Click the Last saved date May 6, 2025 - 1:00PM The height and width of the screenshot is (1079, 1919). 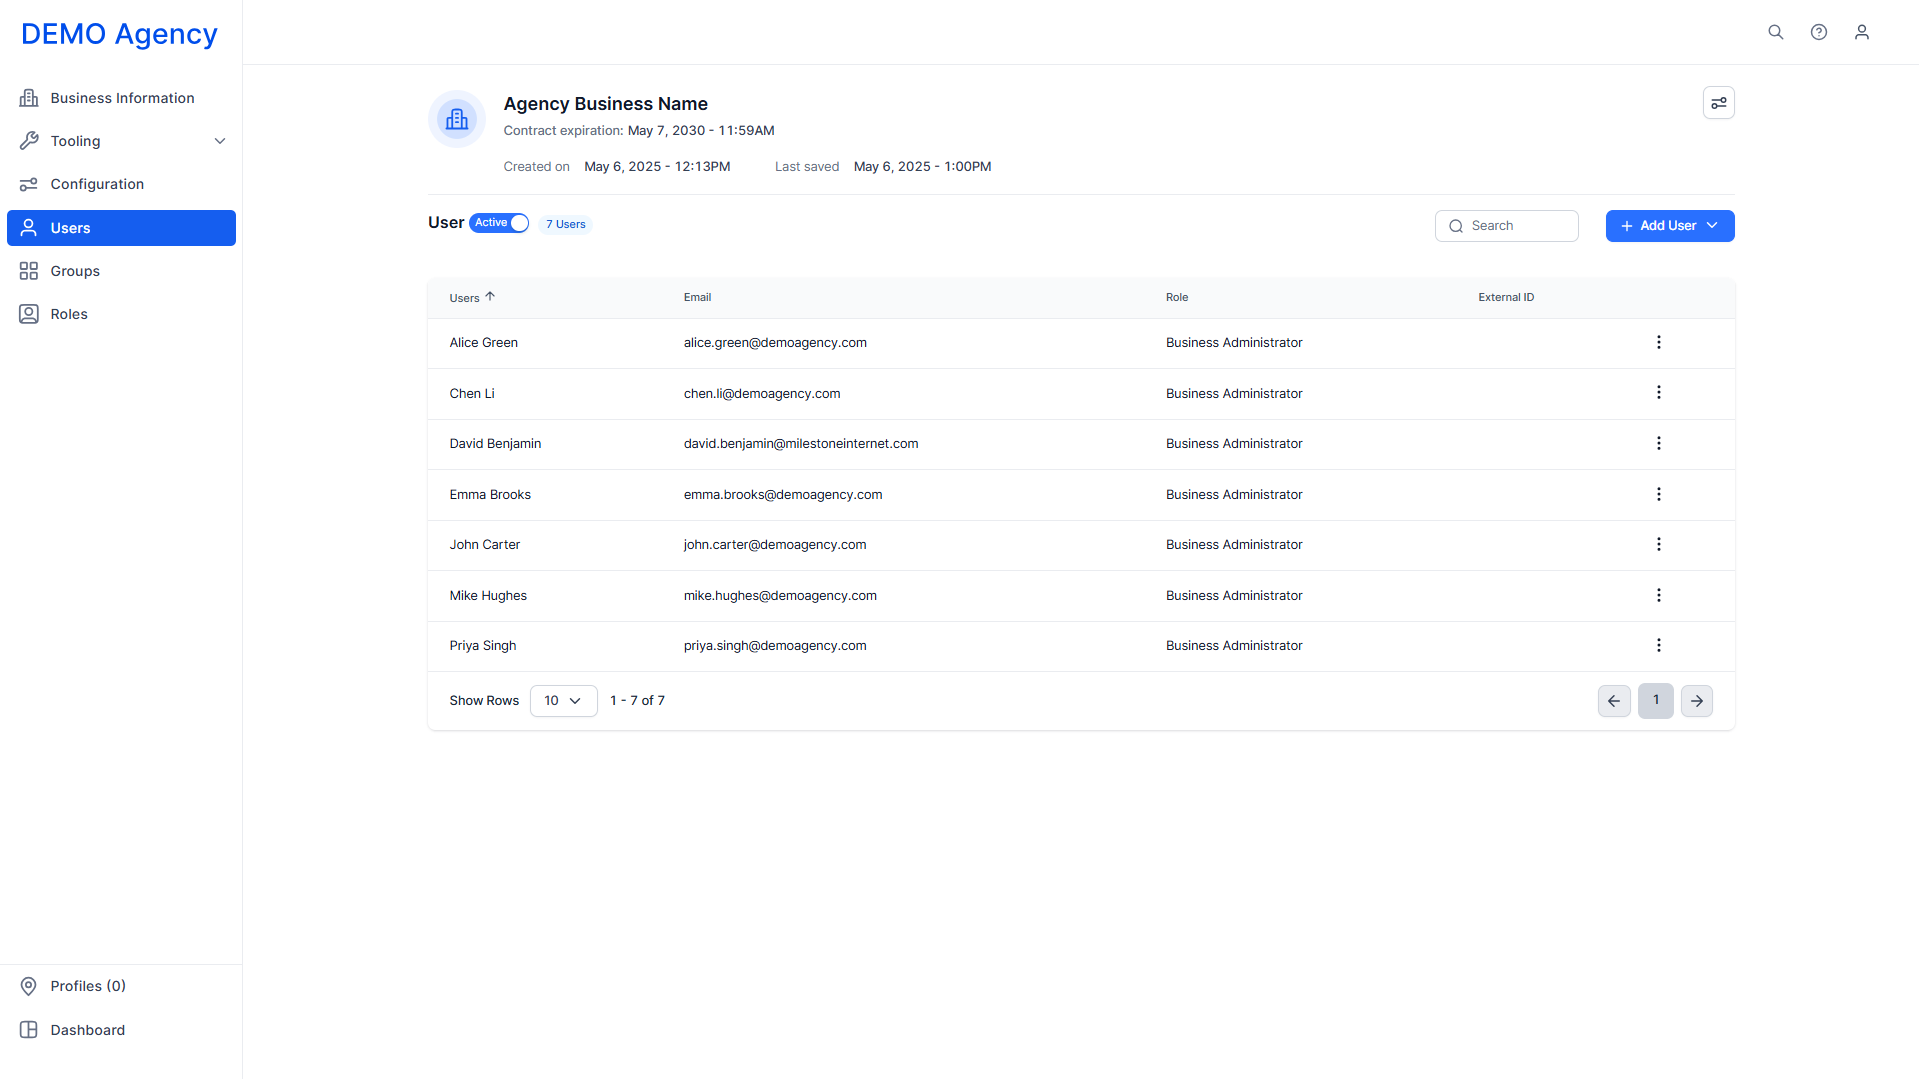(x=922, y=166)
